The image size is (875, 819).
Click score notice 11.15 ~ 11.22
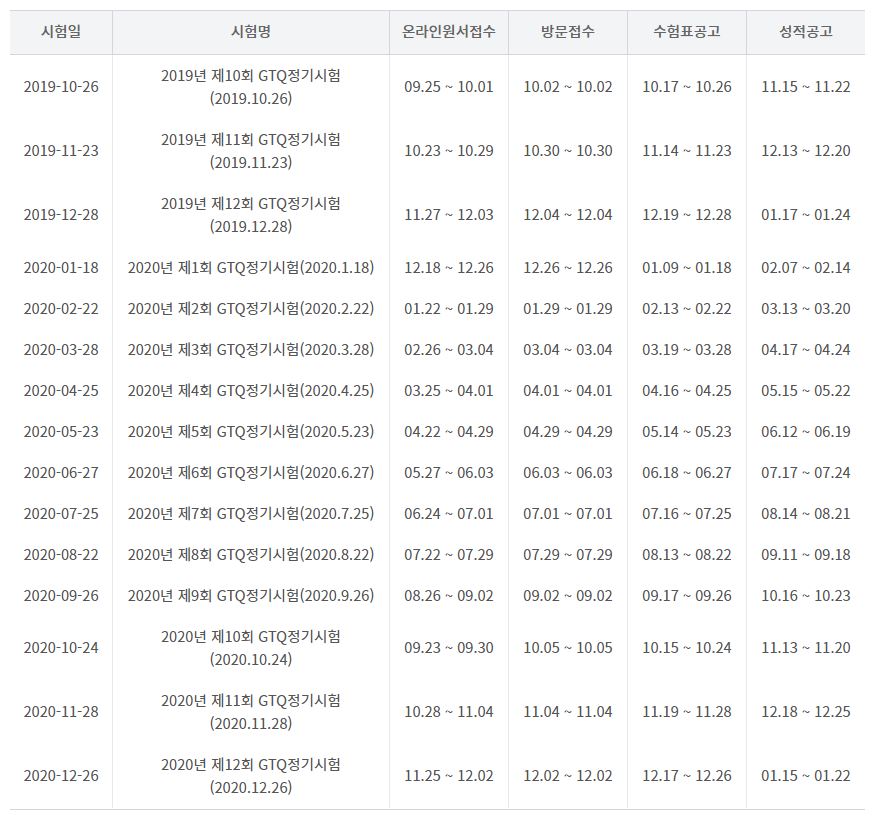coord(806,87)
